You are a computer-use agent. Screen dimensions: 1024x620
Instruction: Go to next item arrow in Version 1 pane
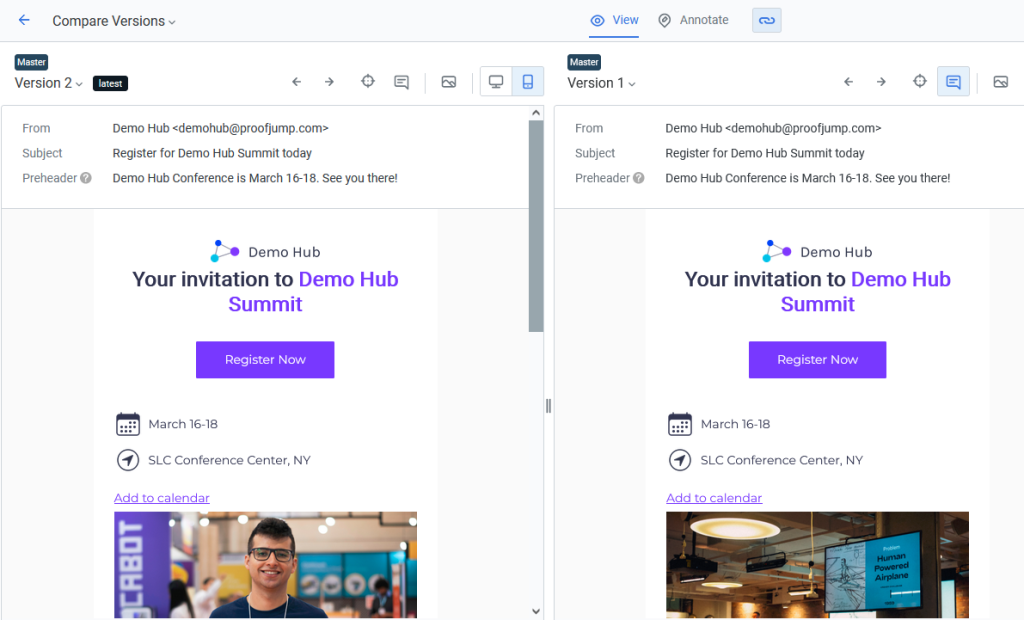point(881,82)
